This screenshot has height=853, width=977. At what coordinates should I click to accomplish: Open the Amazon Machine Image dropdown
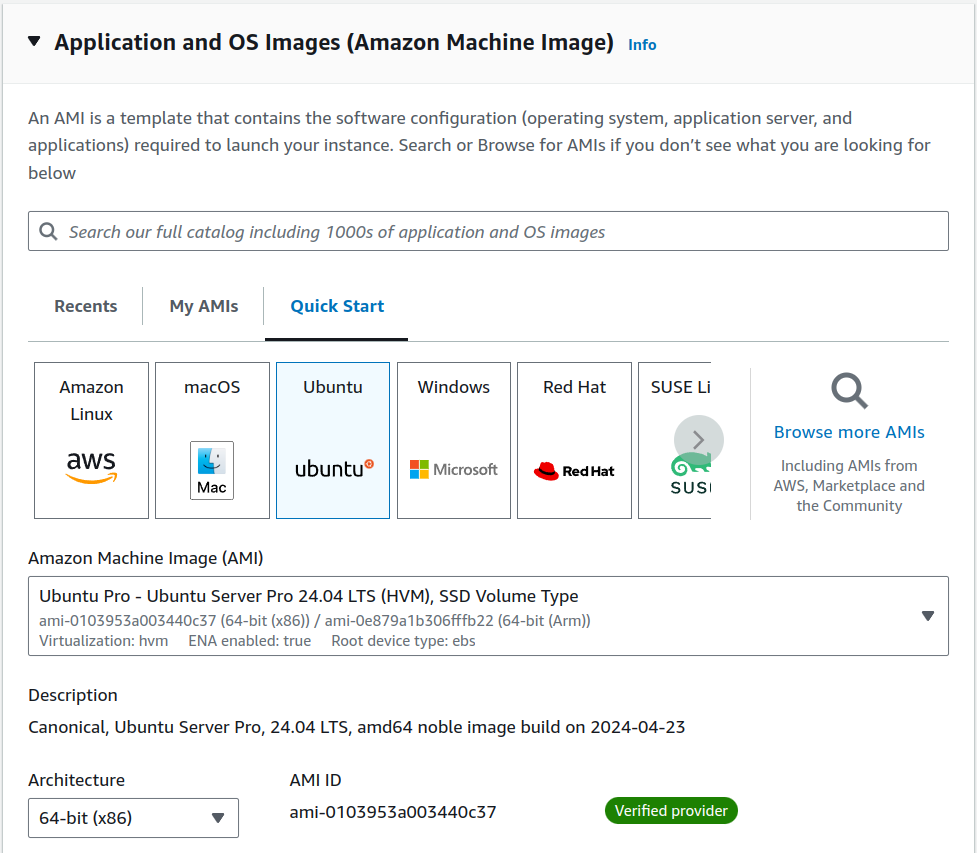point(488,616)
